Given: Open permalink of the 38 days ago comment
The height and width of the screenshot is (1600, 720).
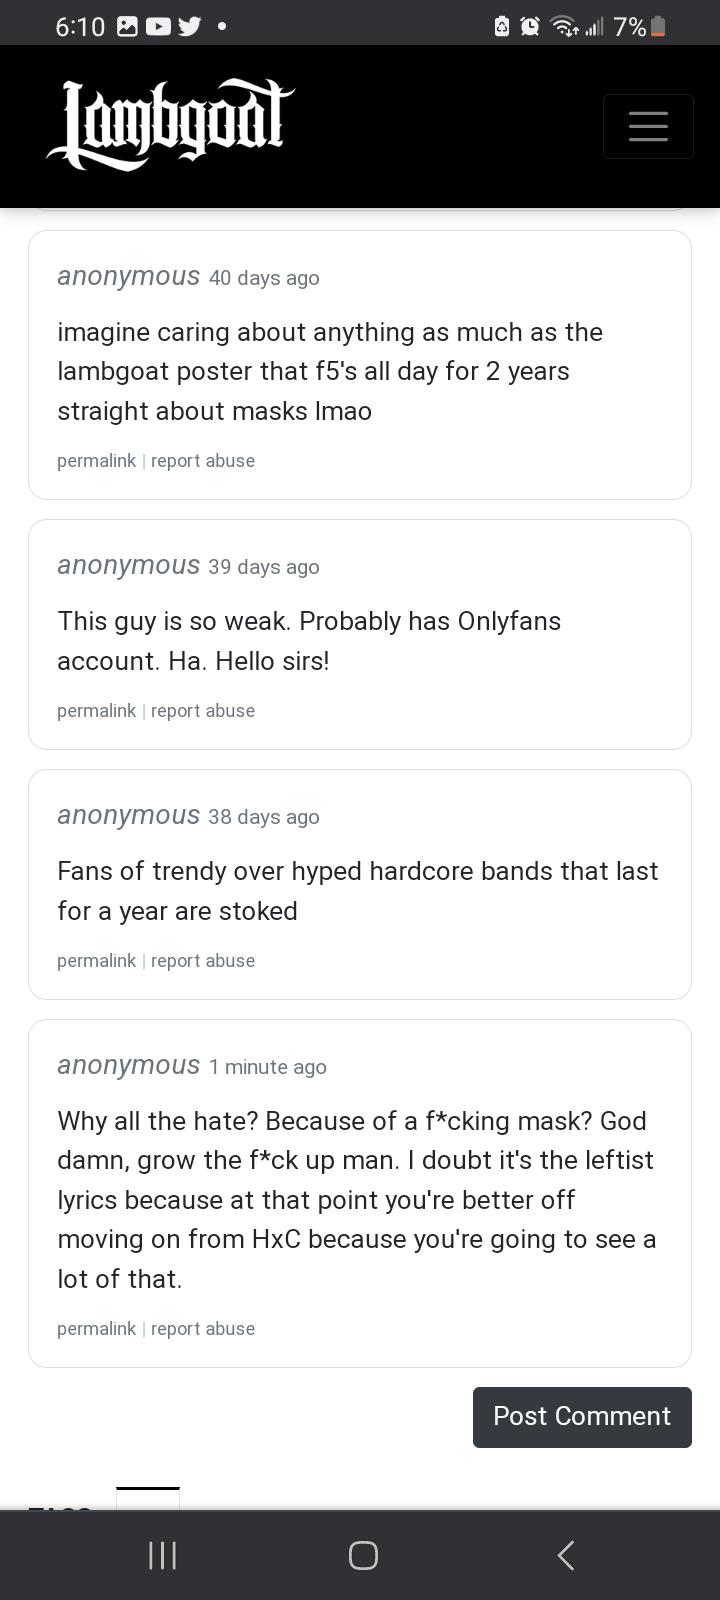Looking at the screenshot, I should point(96,961).
